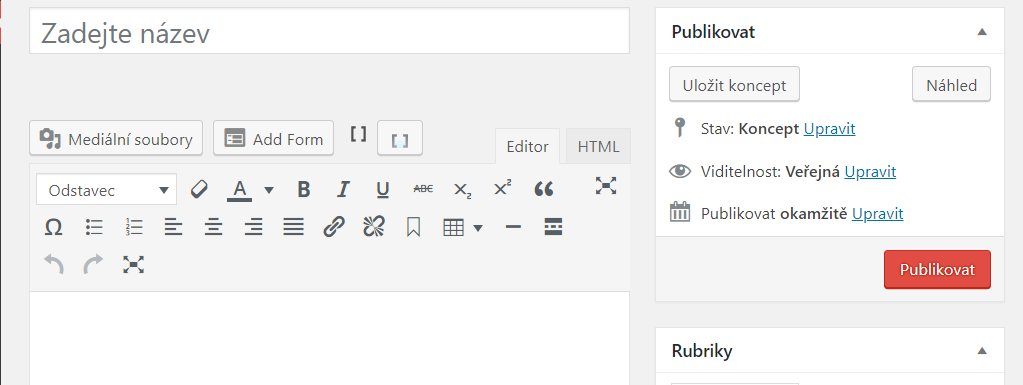Screen dimensions: 1023x385
Task: Toggle underline formatting
Action: tap(383, 190)
